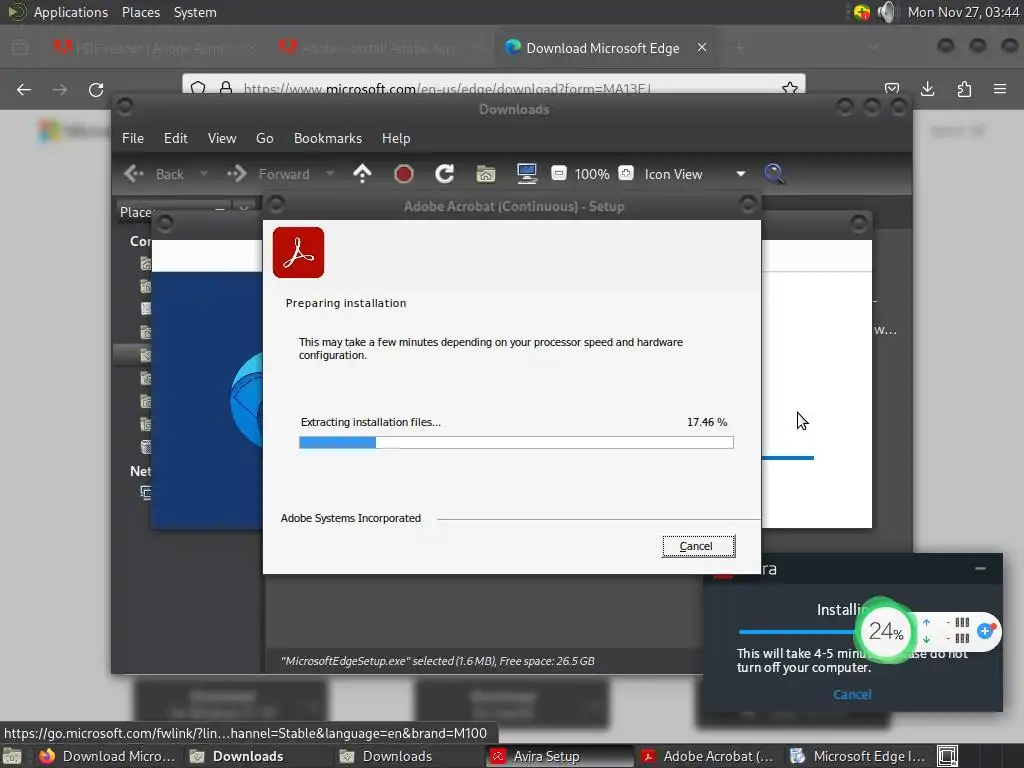Switch to the Adobe Install Adobe Acrobat tab
The width and height of the screenshot is (1024, 768).
[x=379, y=48]
